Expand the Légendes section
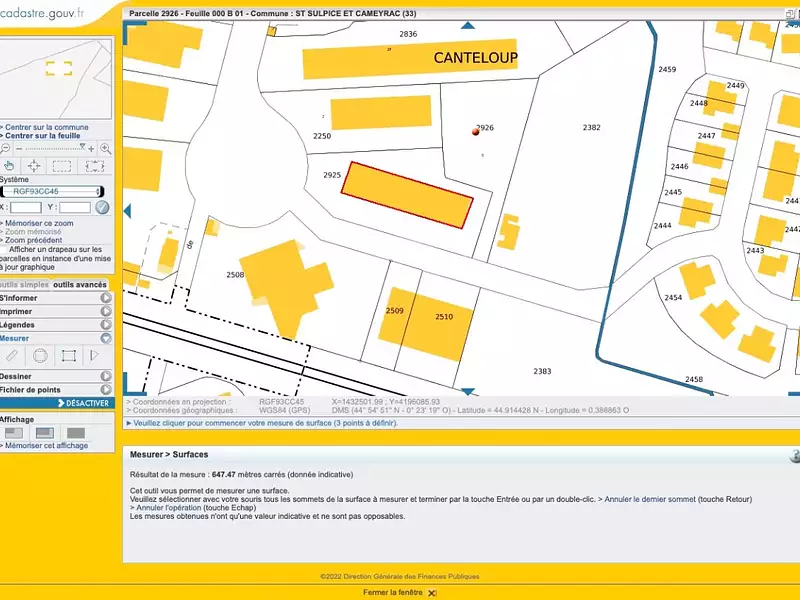Screen dimensions: 800x600 pos(106,324)
